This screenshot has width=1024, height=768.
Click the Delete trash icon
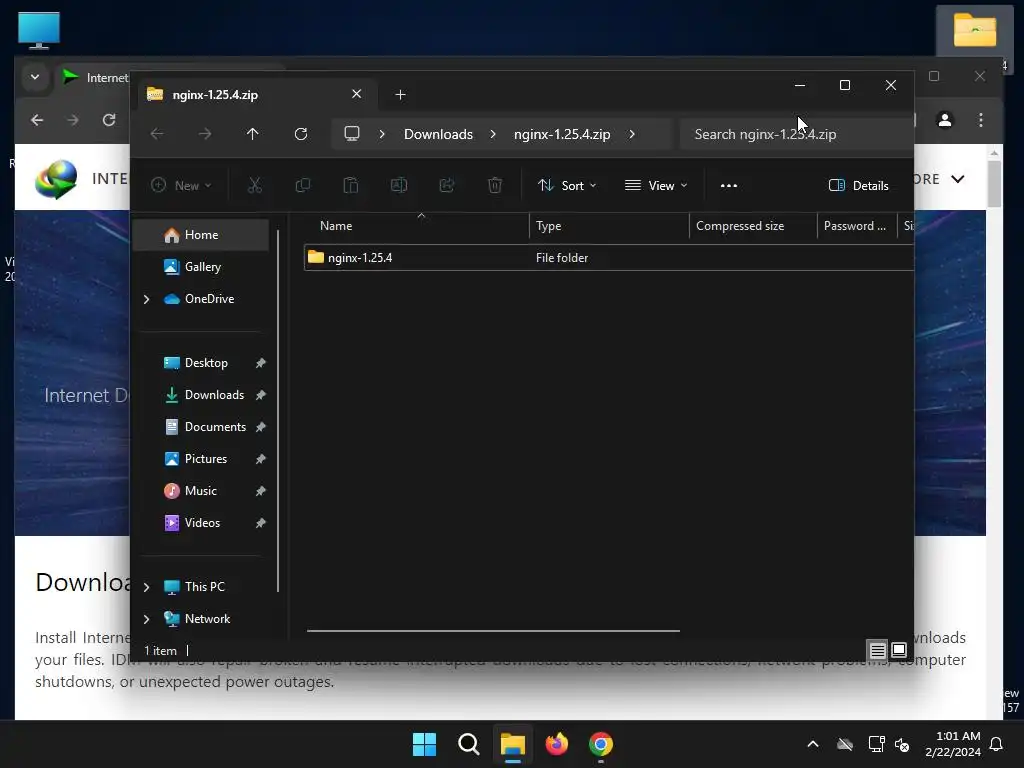[495, 185]
